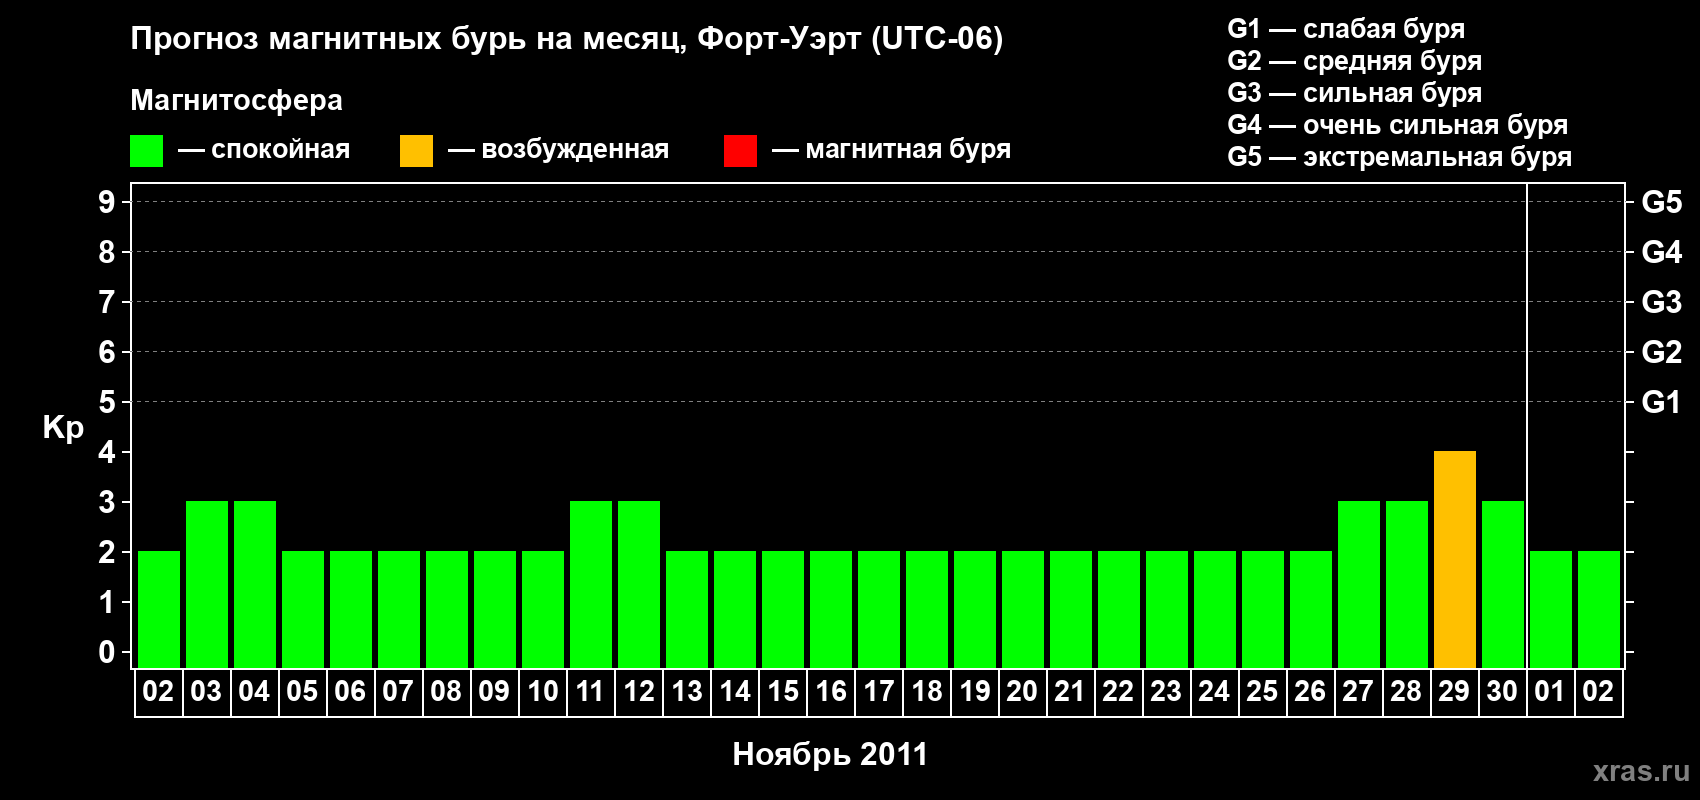This screenshot has height=800, width=1700.
Task: Click the G1 label on right axis
Action: tap(1661, 402)
